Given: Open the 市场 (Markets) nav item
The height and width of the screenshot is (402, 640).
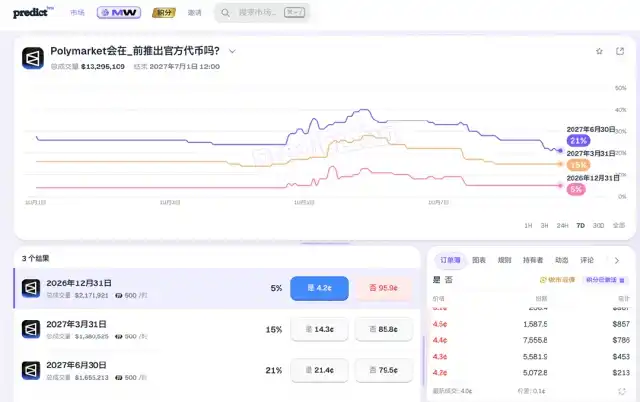Looking at the screenshot, I should pyautogui.click(x=77, y=13).
